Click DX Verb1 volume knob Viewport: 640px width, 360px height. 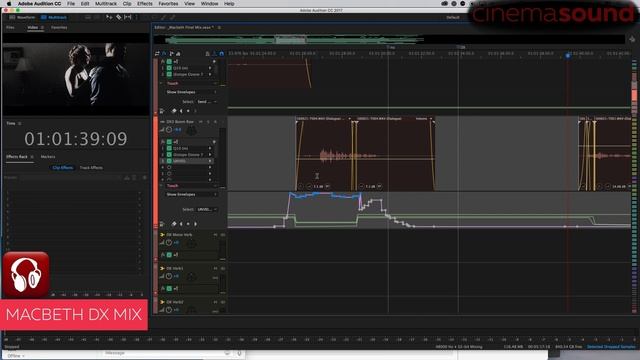[x=169, y=276]
